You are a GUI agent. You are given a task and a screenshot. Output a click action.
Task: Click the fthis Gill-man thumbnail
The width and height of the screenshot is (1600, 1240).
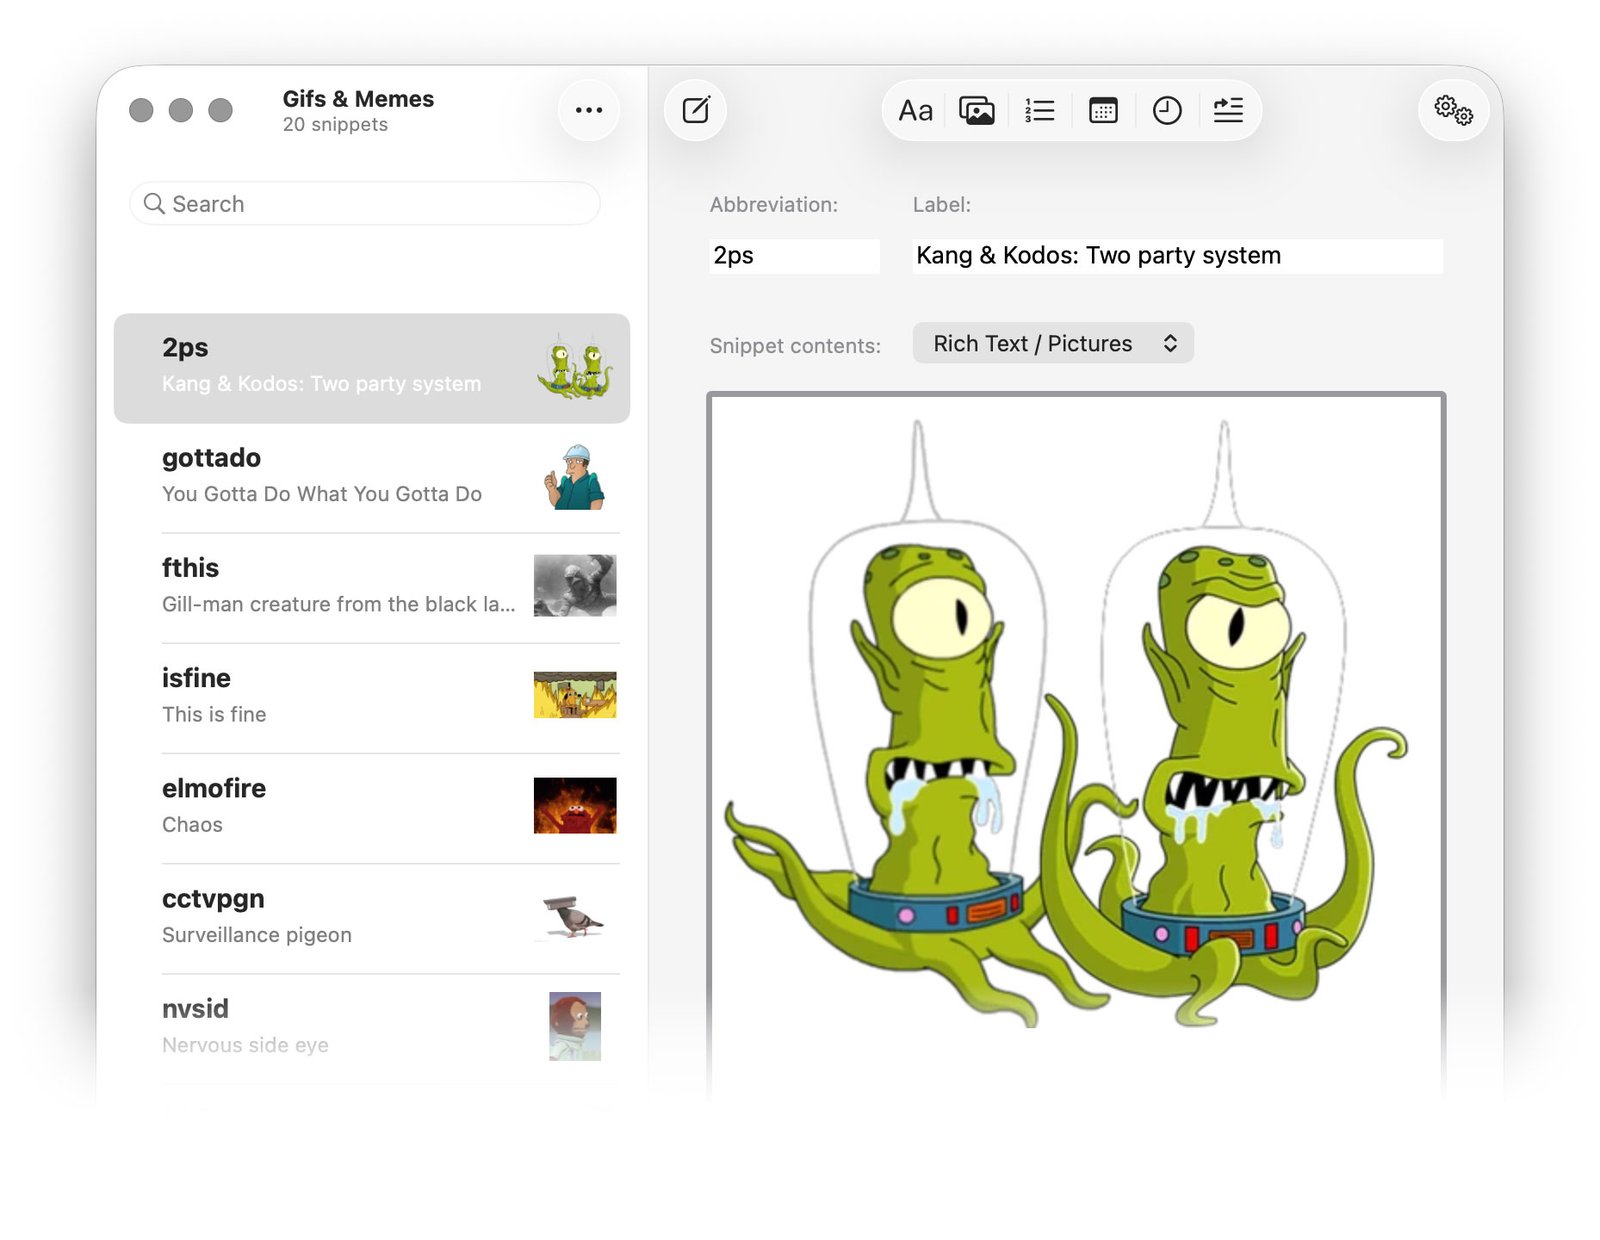point(575,586)
